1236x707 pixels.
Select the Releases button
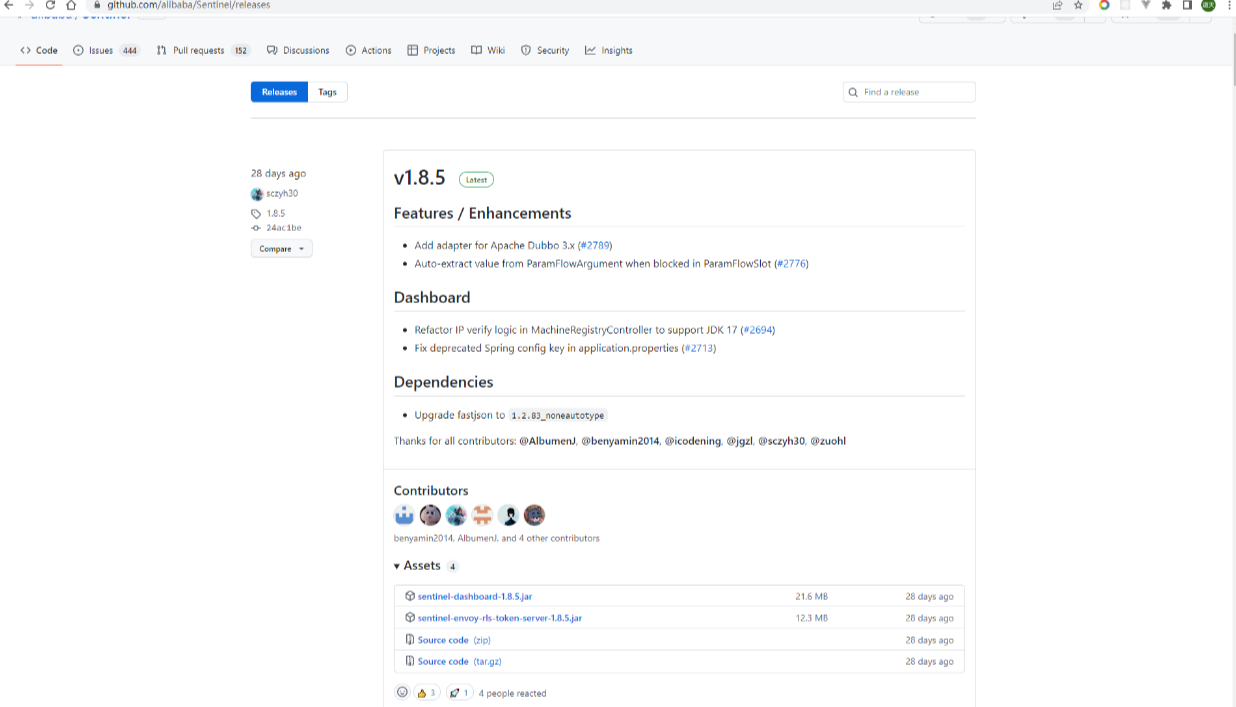point(279,92)
